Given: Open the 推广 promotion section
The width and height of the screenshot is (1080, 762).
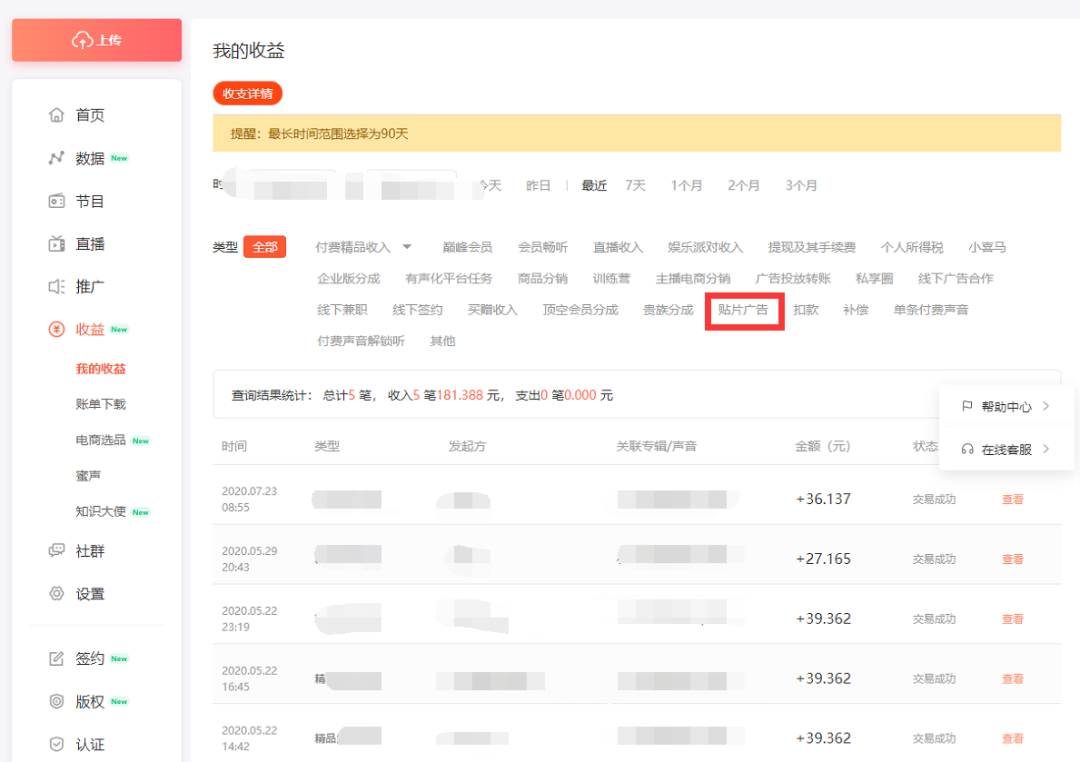Looking at the screenshot, I should (x=75, y=285).
